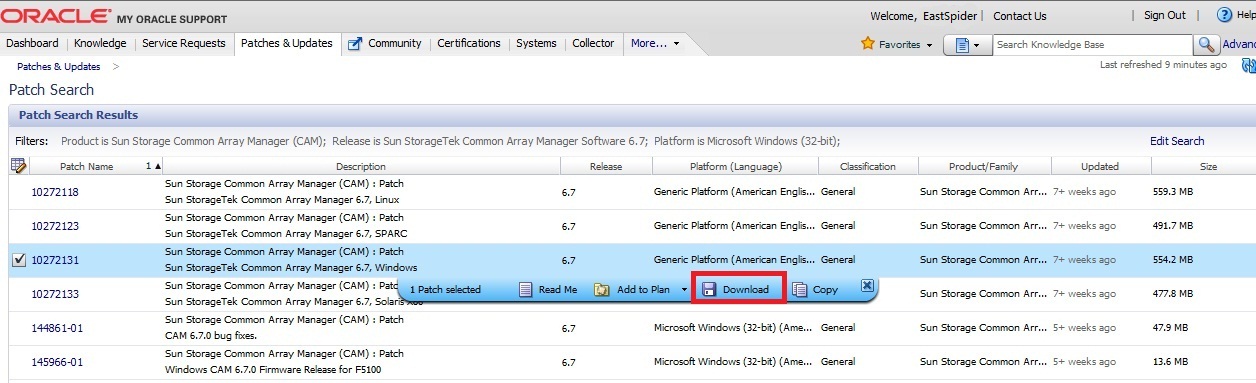The width and height of the screenshot is (1256, 383).
Task: Click the Edit Search link
Action: 1177,141
